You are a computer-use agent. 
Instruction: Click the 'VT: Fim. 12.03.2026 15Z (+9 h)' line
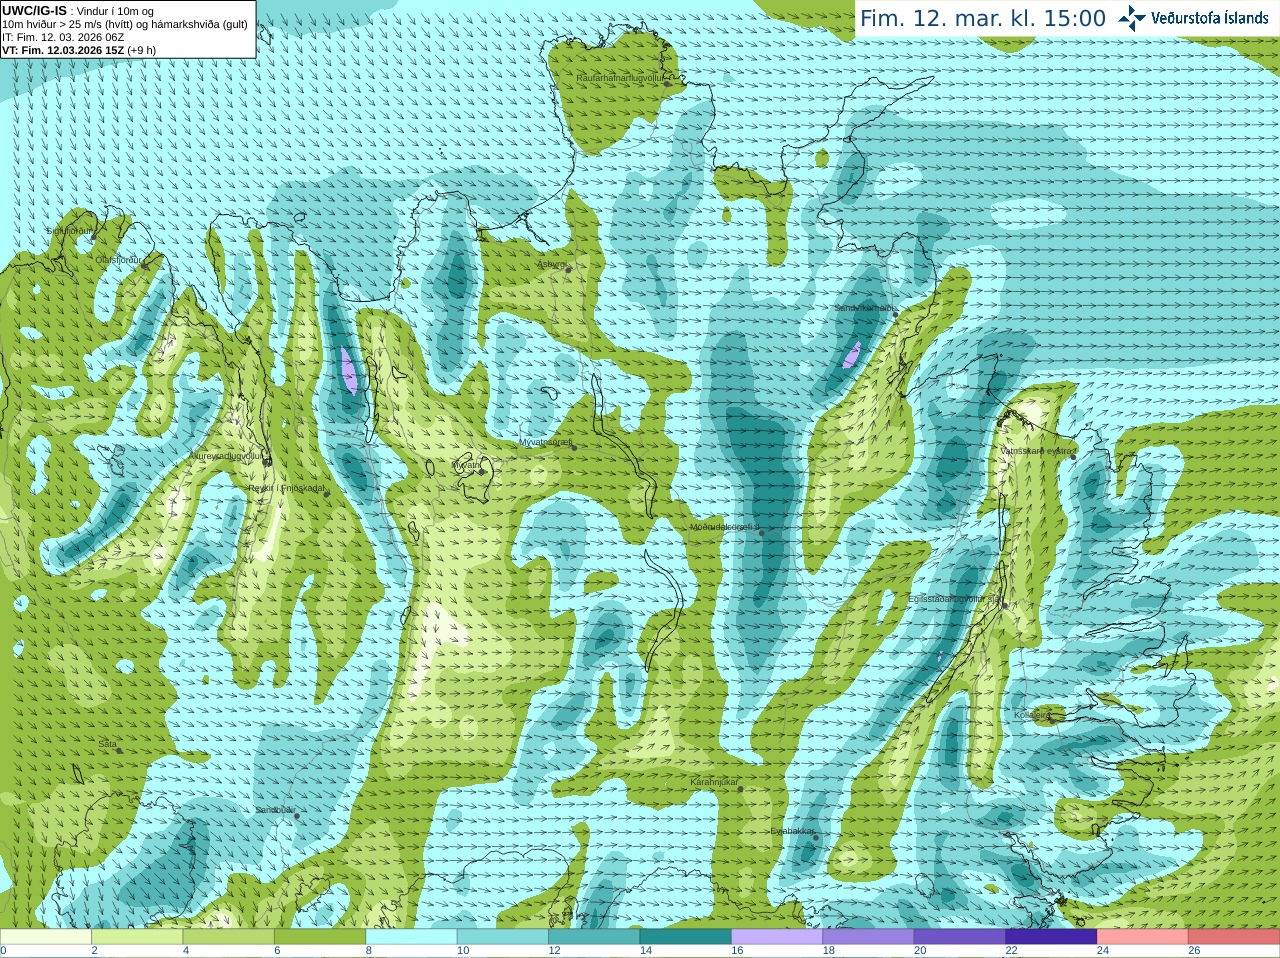pos(79,50)
